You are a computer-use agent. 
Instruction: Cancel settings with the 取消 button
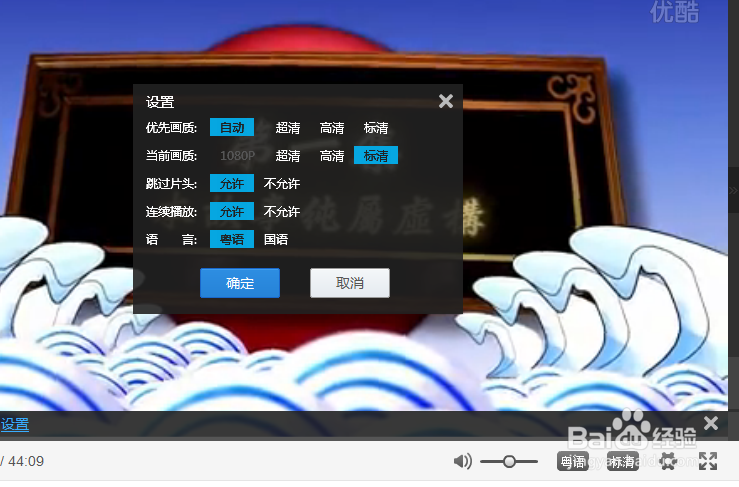click(350, 283)
